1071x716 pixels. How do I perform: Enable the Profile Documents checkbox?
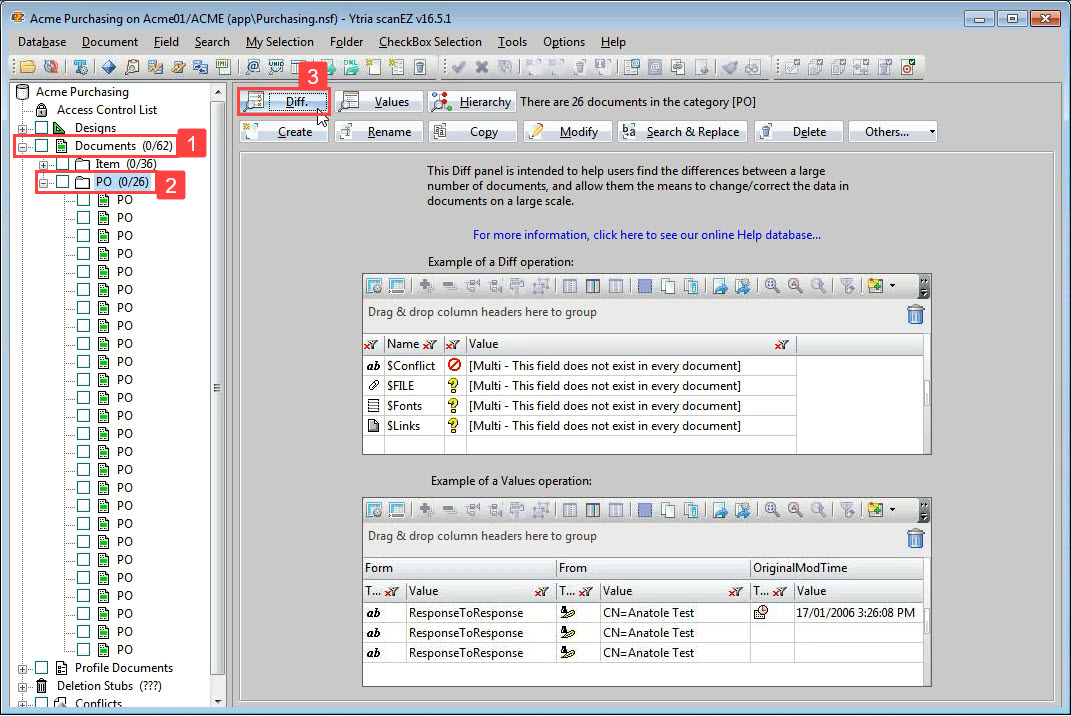coord(42,668)
